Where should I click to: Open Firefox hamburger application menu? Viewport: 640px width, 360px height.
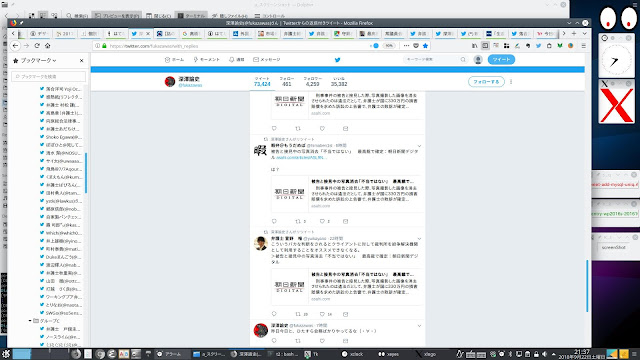click(584, 46)
